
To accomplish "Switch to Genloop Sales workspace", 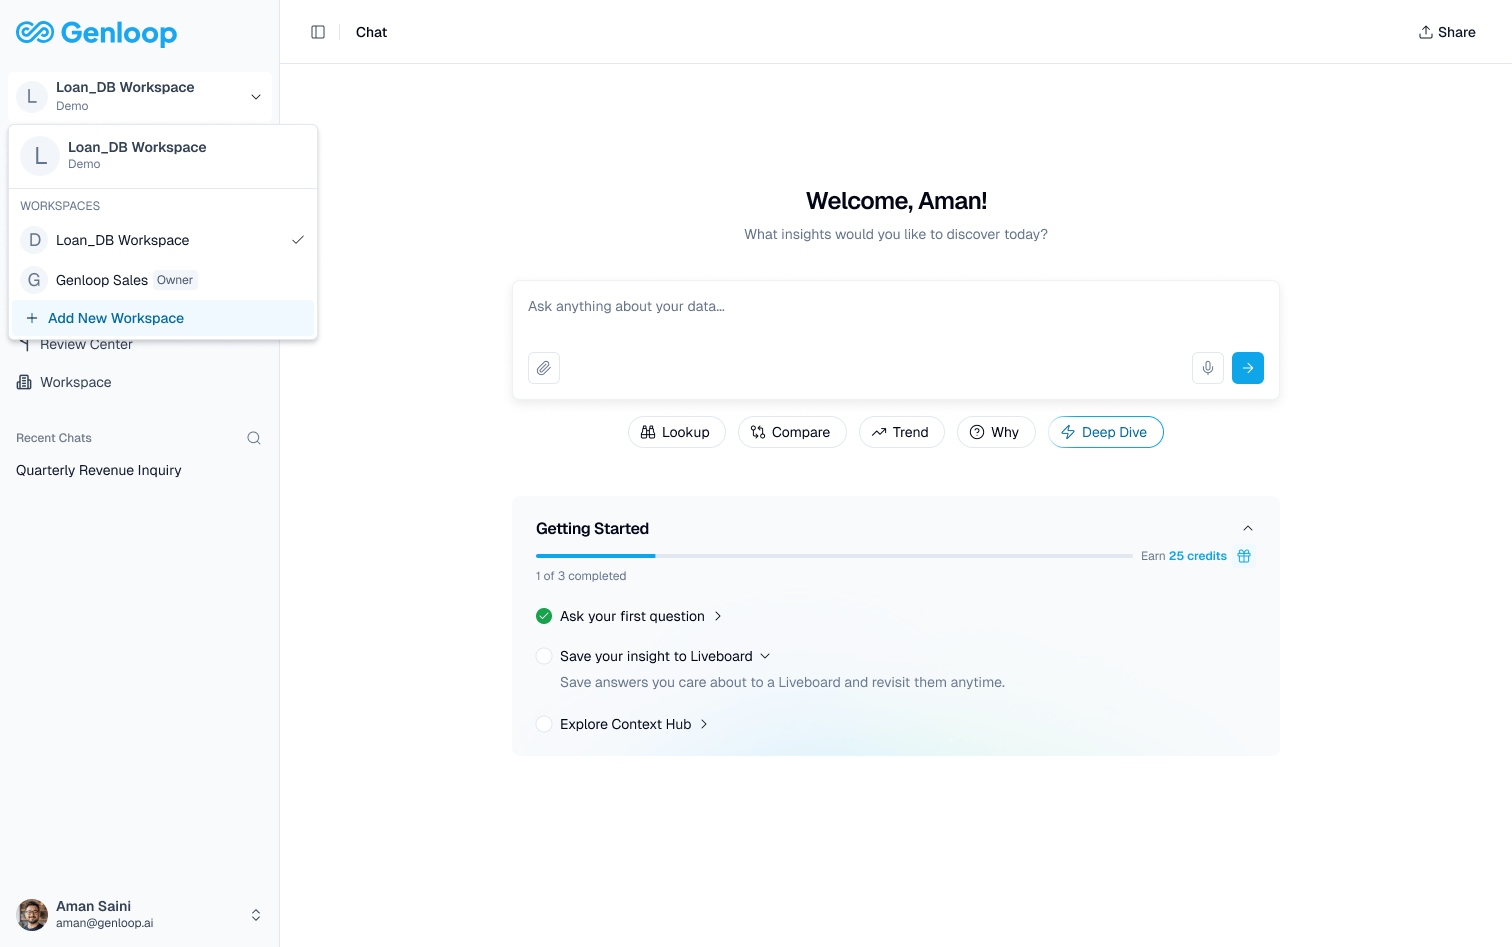I will coord(163,280).
